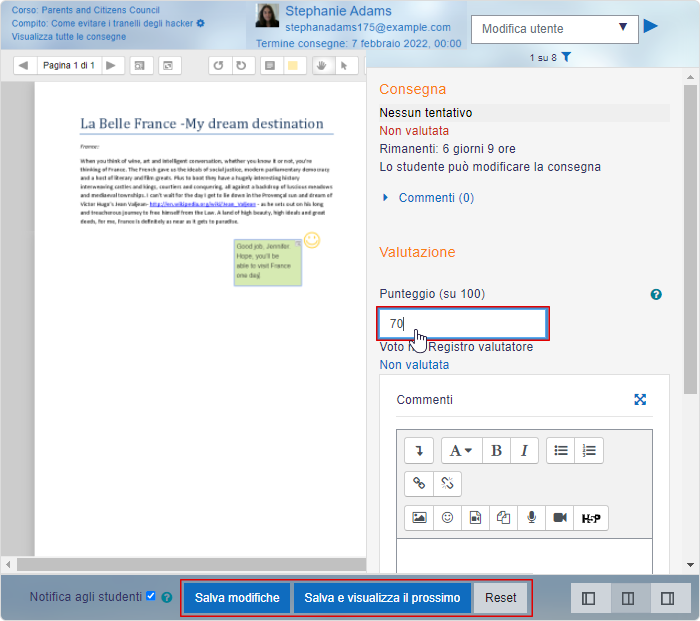Click the expand/collapse comments icon
Viewport: 700px width, 621px height.
coord(168,66)
